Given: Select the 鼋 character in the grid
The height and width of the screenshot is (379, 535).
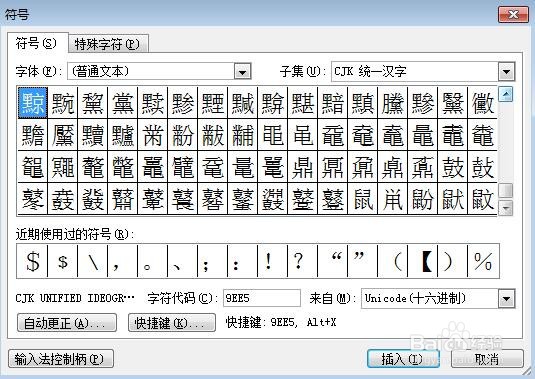Looking at the screenshot, I should [x=213, y=167].
